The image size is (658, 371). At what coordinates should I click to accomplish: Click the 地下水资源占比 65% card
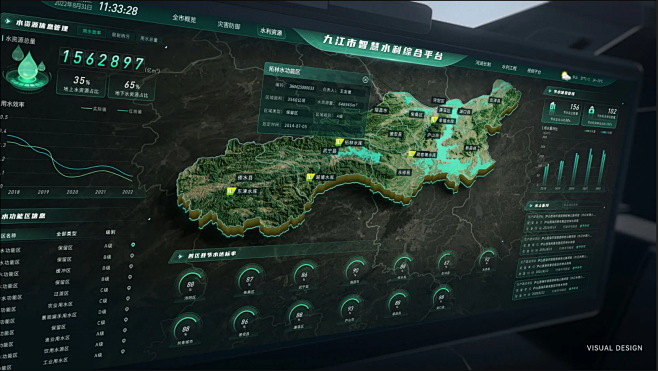(x=132, y=88)
